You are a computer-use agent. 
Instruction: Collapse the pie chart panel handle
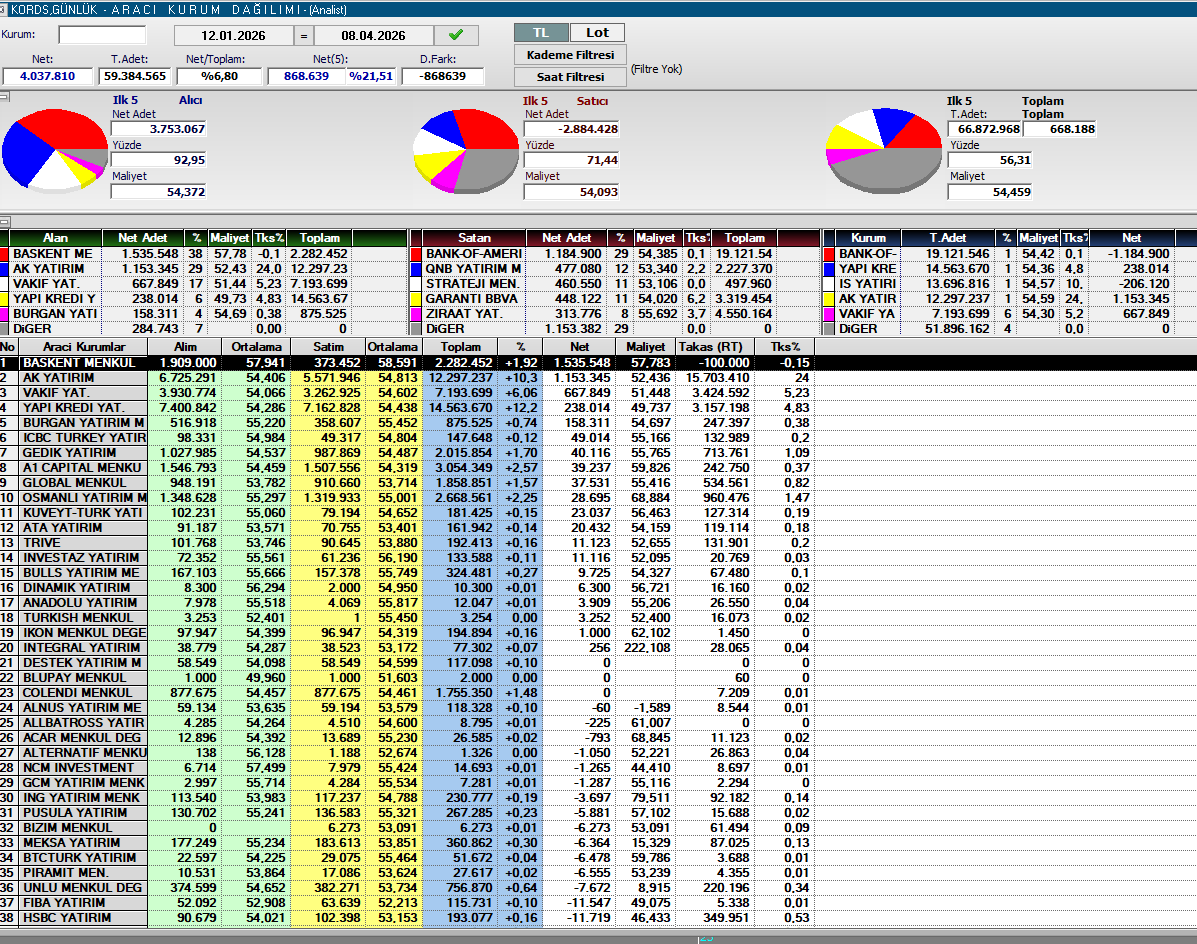(x=4, y=222)
